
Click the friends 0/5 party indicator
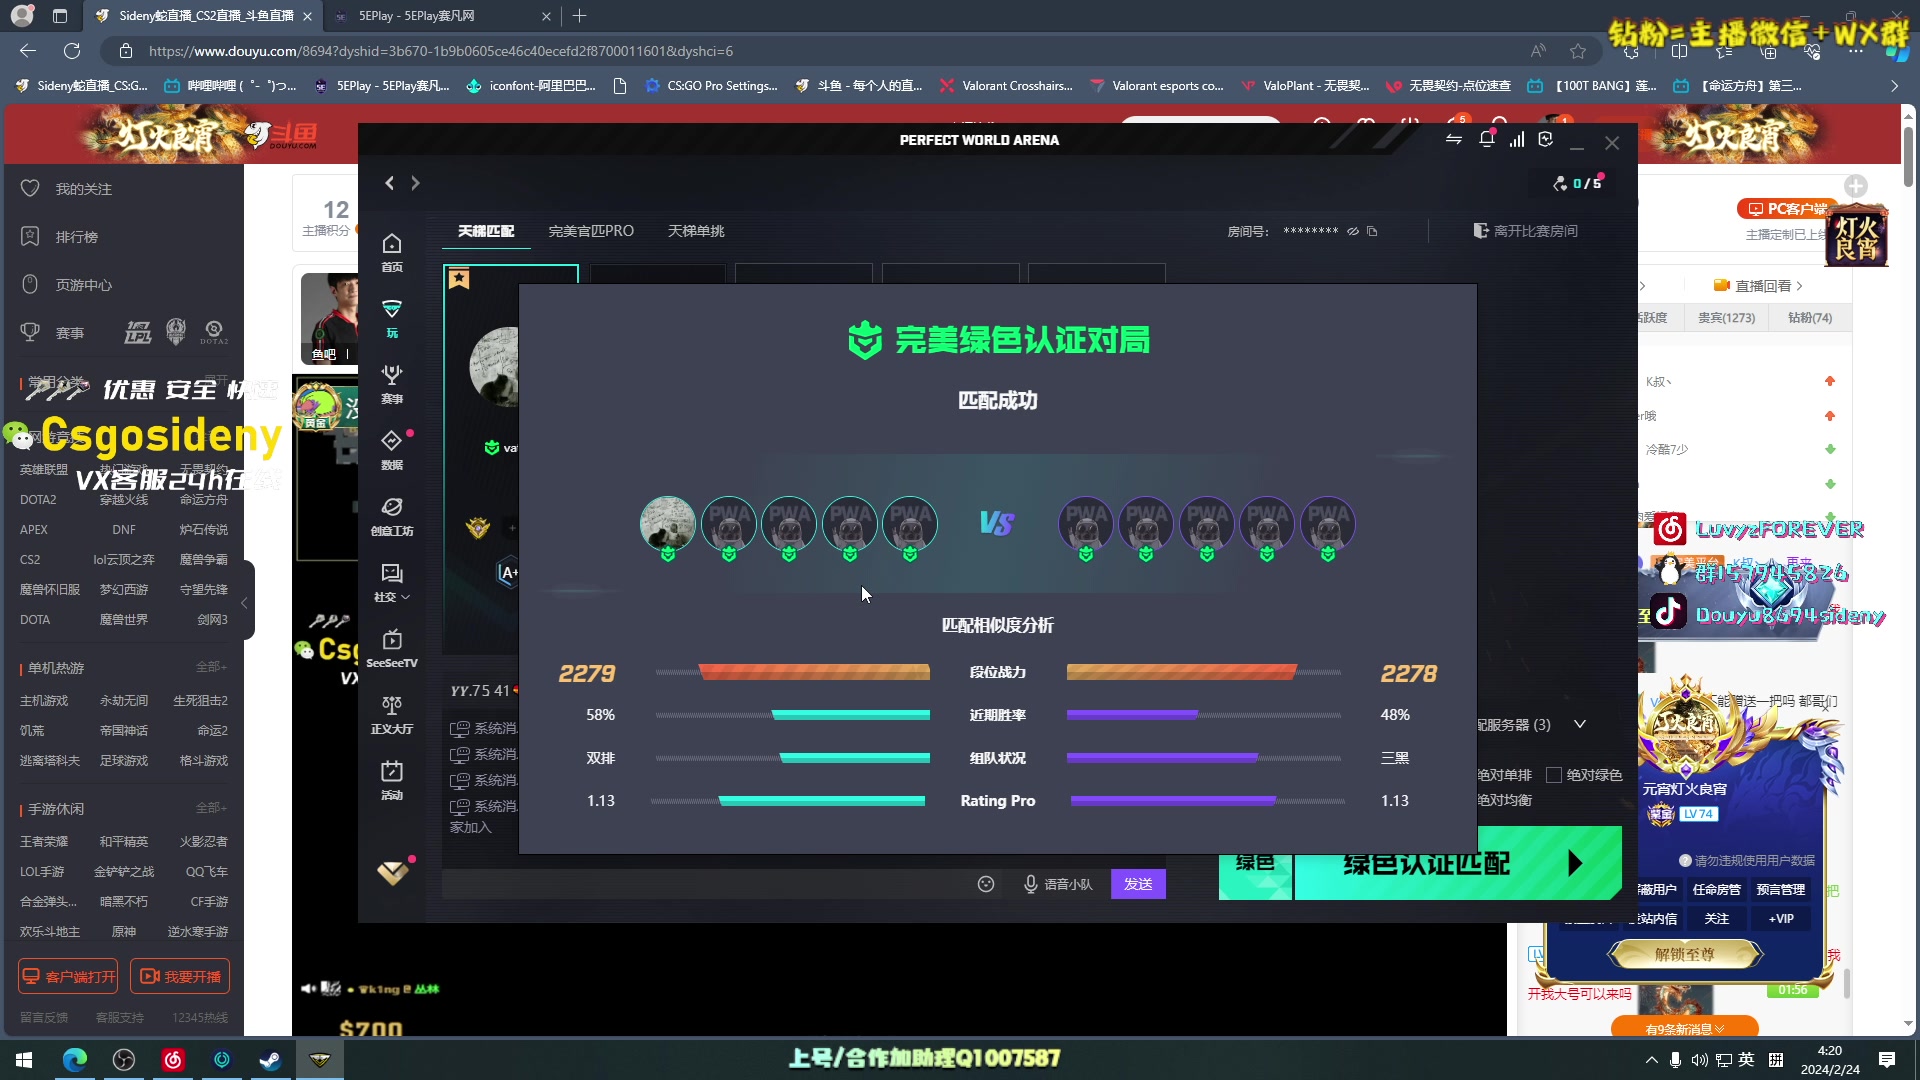[1577, 183]
